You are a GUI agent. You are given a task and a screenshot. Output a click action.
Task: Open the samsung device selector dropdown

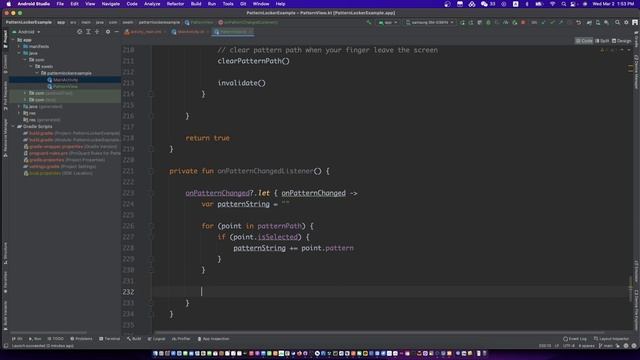click(430, 22)
